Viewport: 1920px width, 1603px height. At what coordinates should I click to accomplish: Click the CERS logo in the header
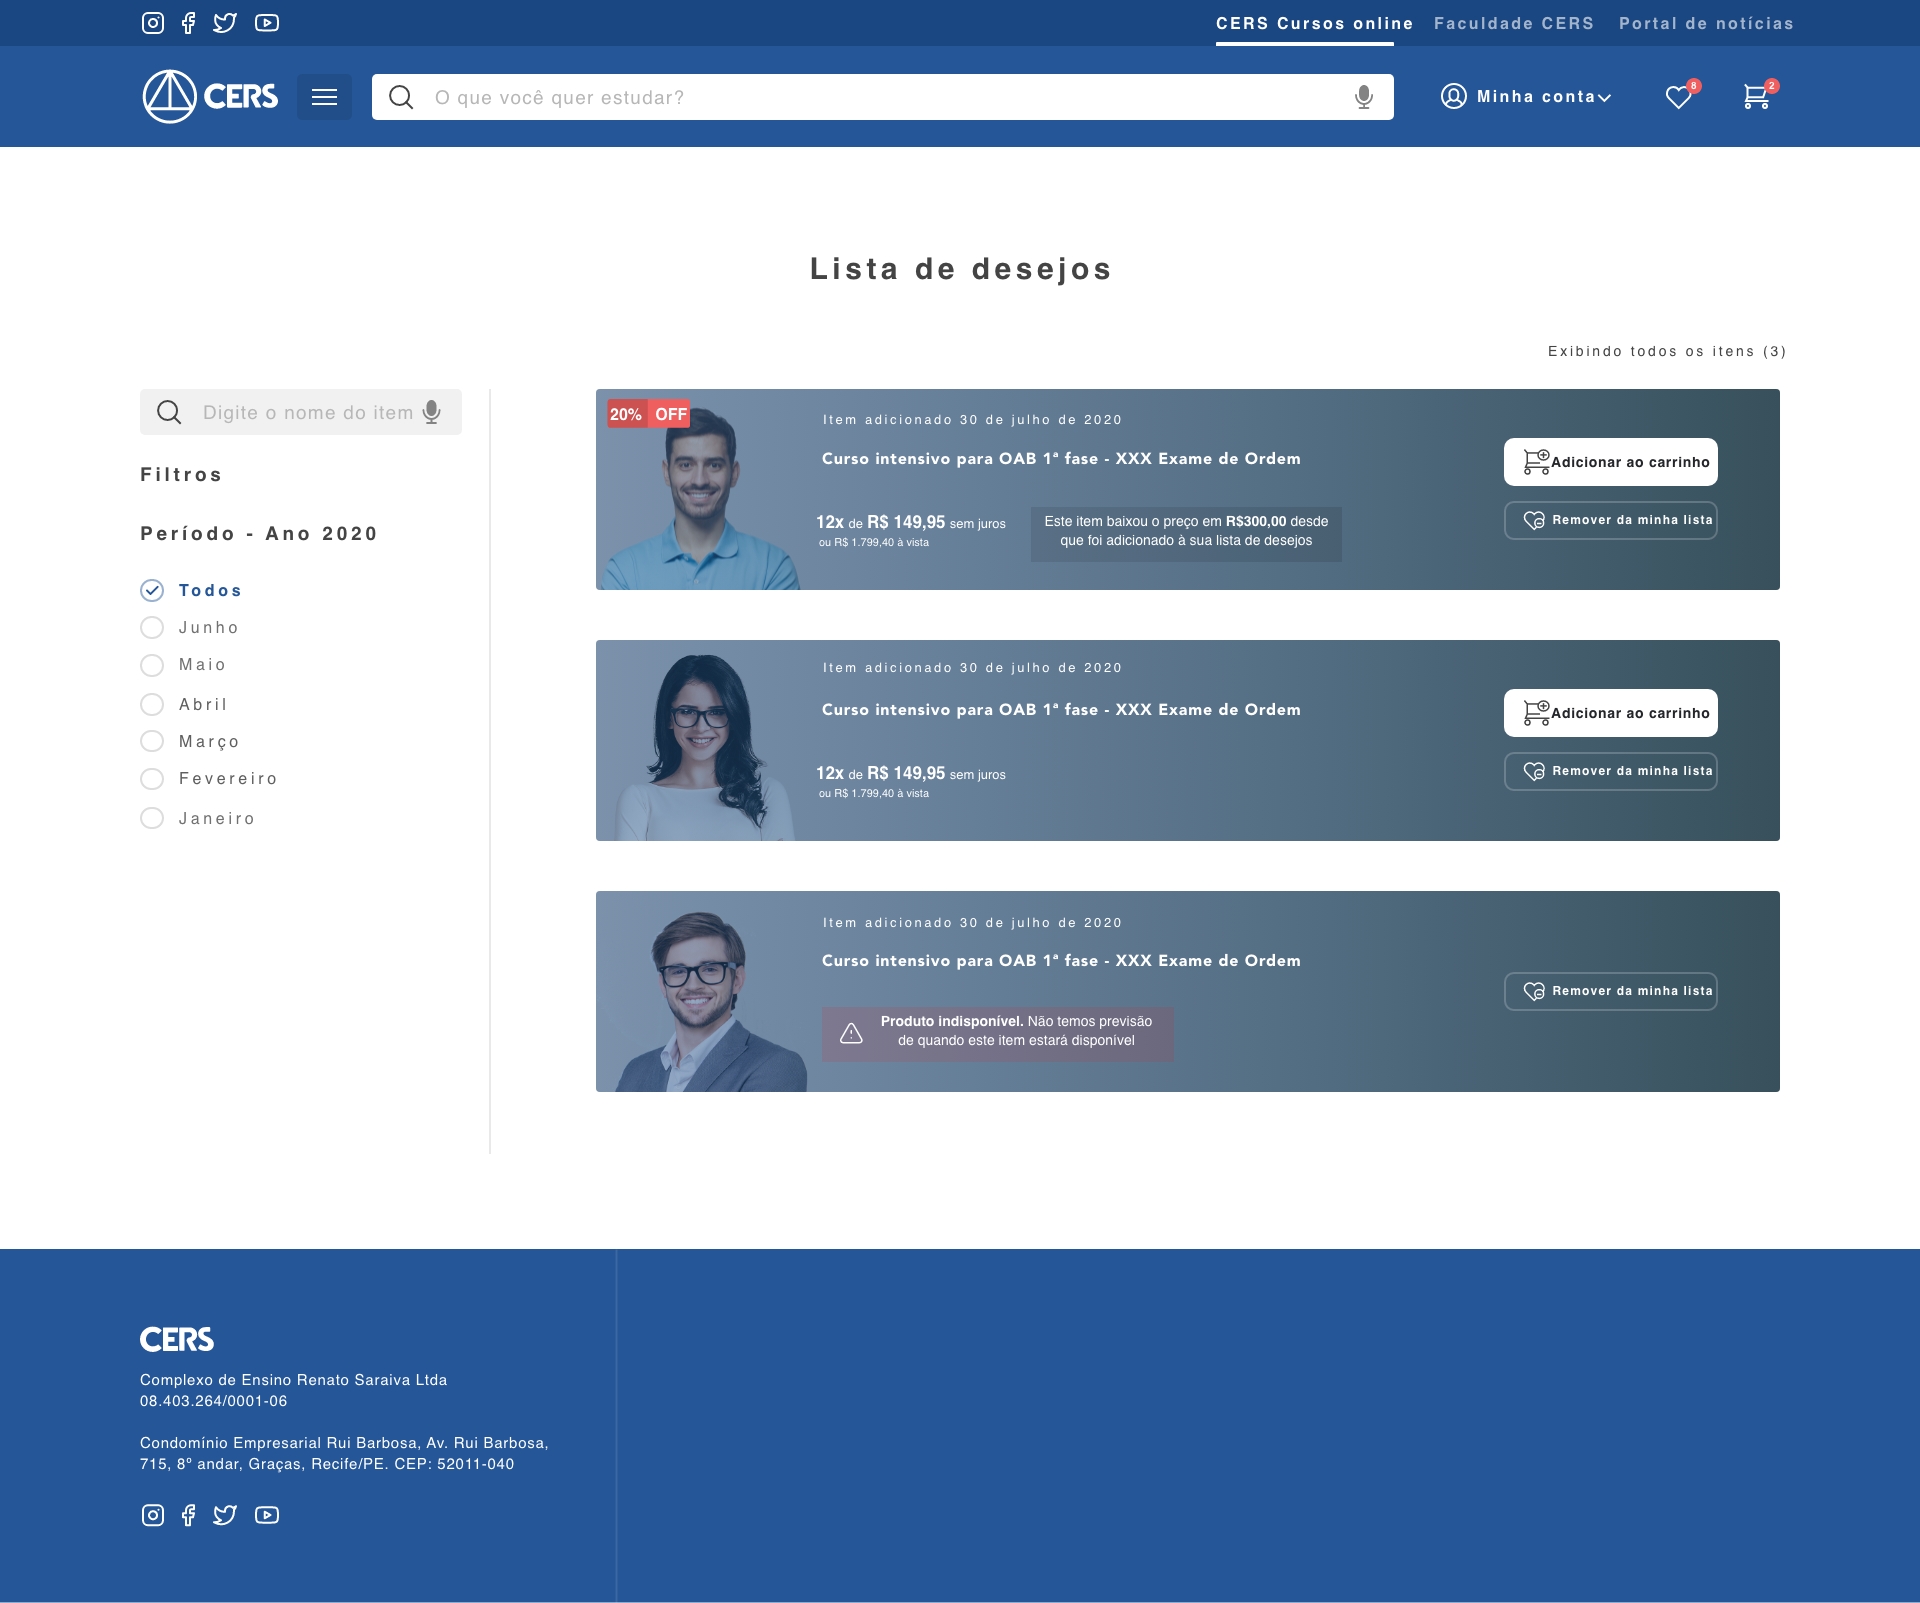[x=210, y=96]
